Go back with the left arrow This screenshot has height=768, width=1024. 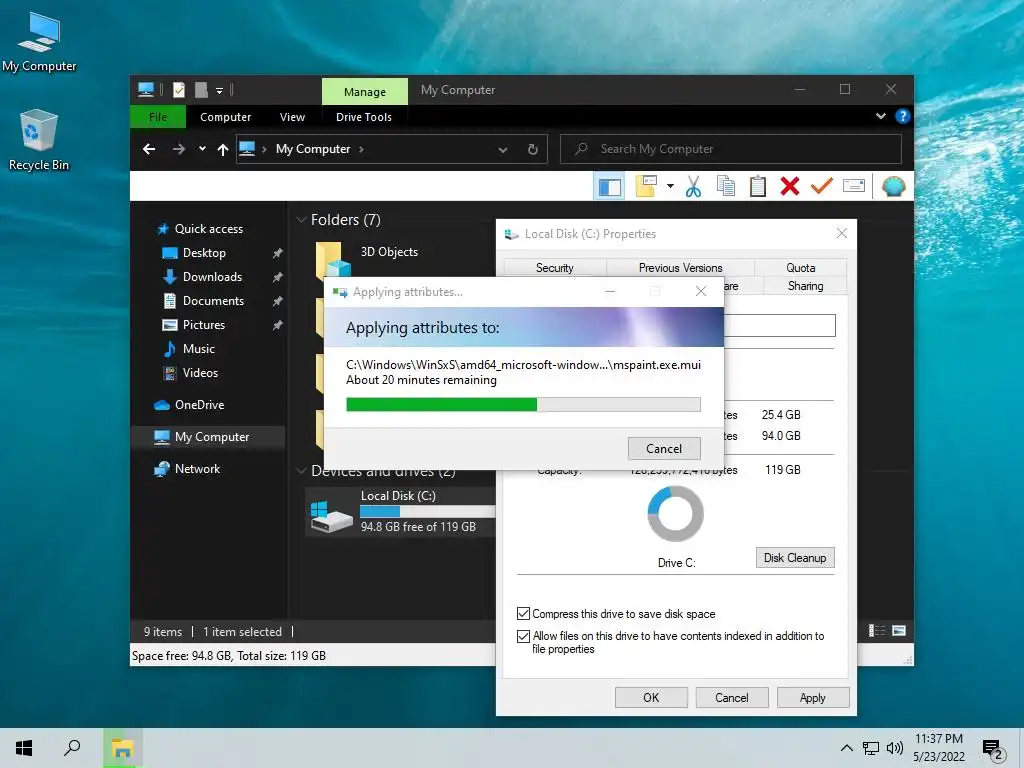(x=149, y=150)
